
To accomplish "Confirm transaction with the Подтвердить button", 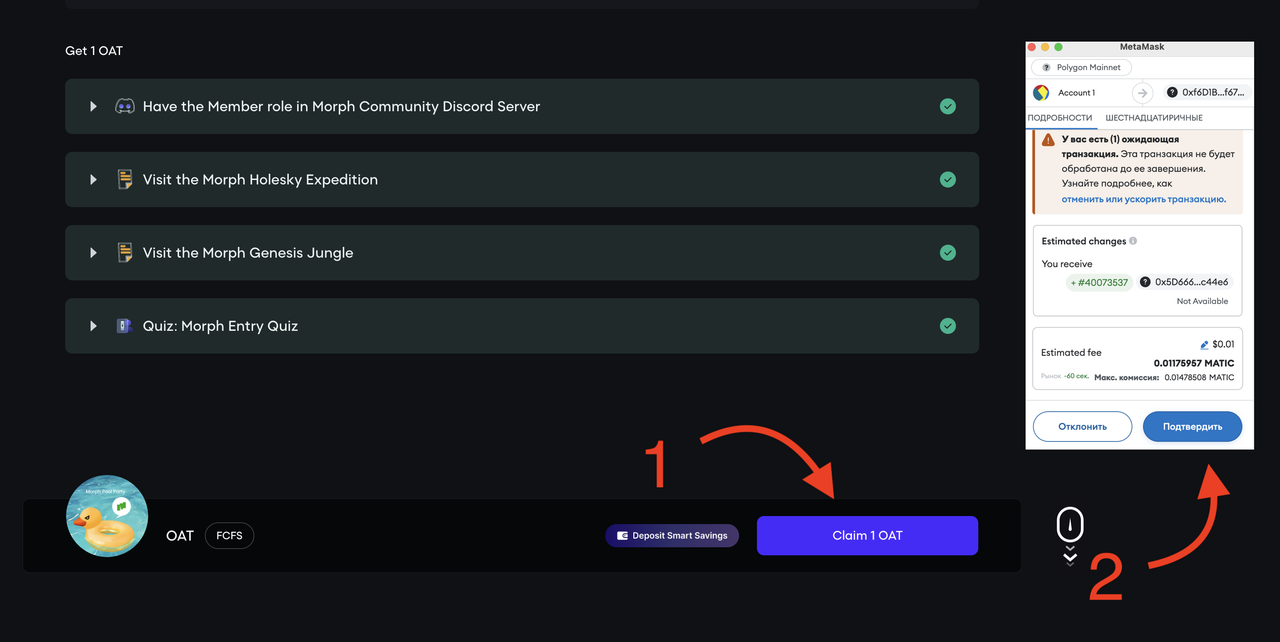I will point(1192,427).
